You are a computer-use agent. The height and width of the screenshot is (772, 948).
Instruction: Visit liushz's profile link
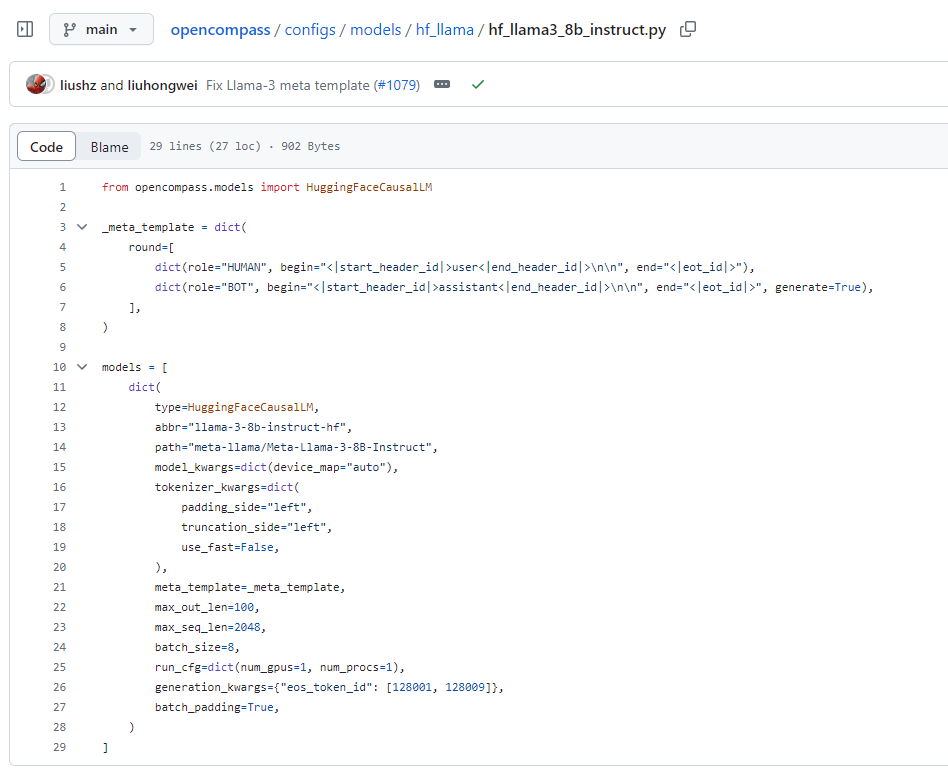[78, 85]
